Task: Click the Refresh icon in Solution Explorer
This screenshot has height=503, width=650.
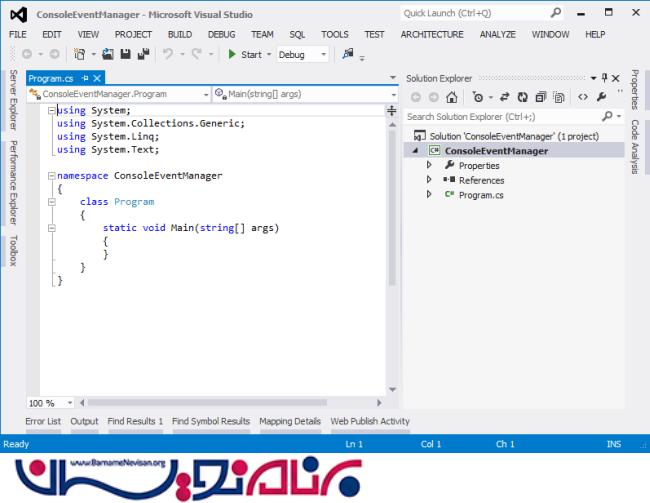Action: pos(522,97)
